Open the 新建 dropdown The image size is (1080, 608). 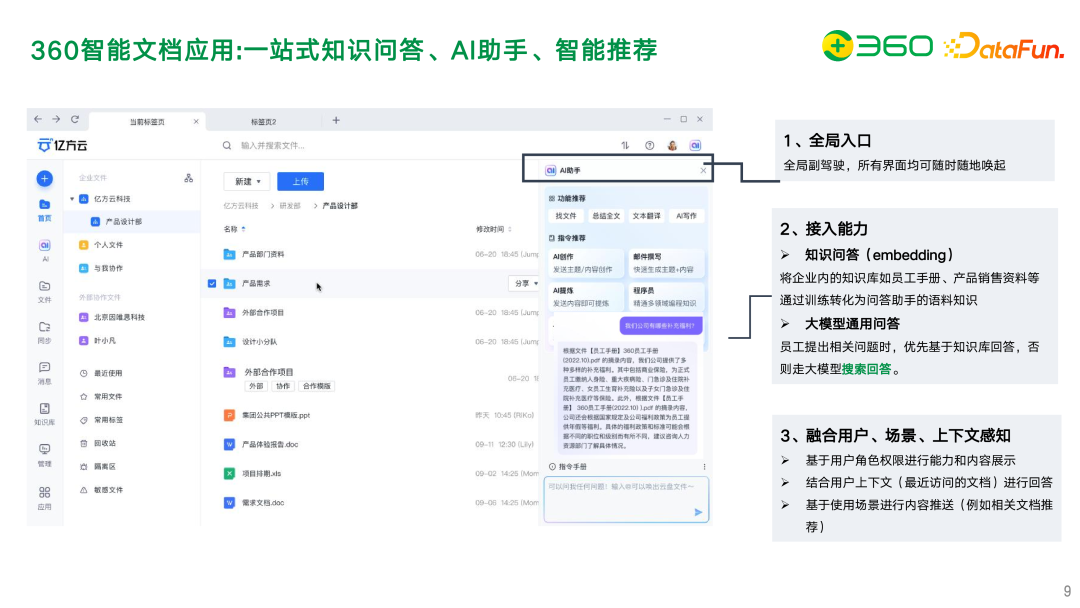point(247,181)
